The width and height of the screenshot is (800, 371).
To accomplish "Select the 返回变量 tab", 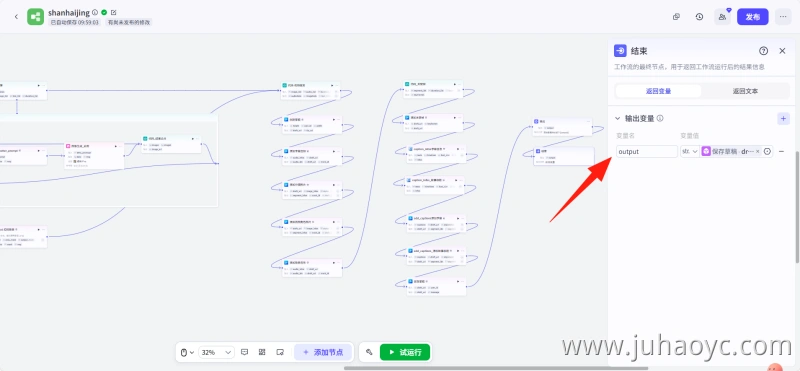I will tap(658, 91).
